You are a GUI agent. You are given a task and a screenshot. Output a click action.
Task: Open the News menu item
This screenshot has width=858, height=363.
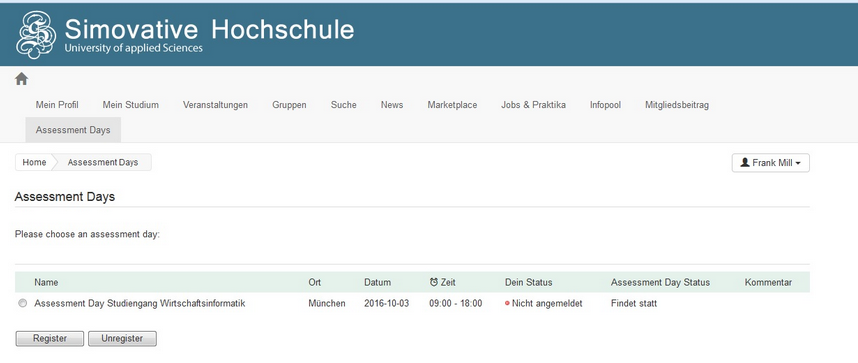pyautogui.click(x=392, y=105)
